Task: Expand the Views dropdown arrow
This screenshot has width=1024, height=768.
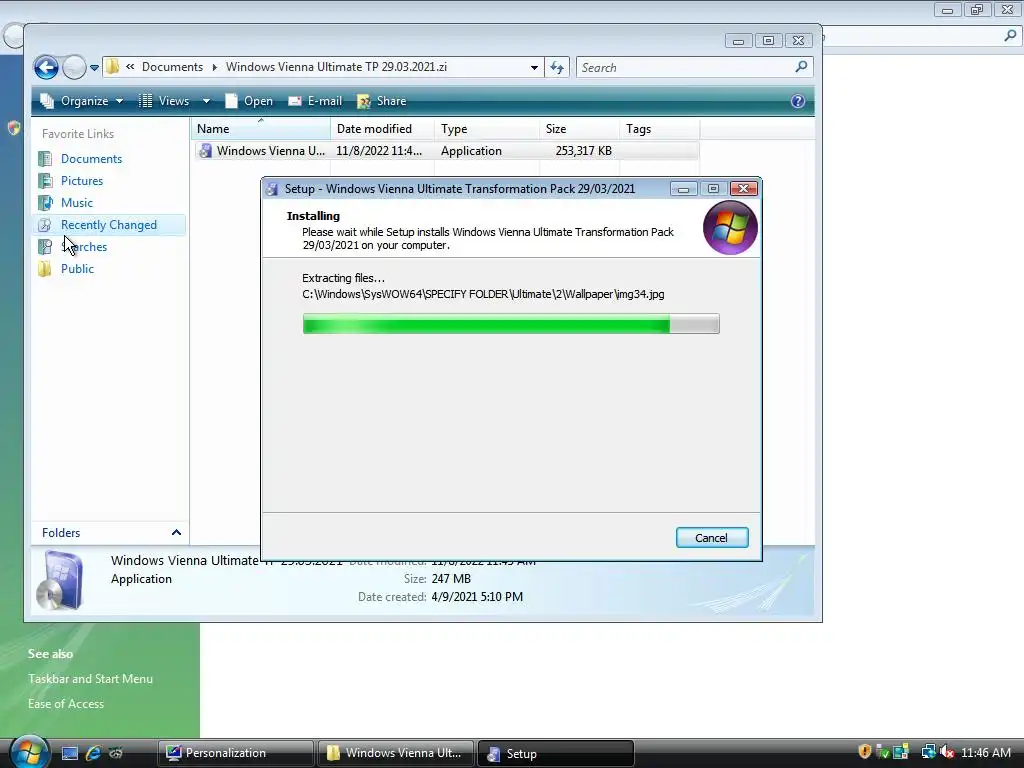Action: tap(206, 101)
